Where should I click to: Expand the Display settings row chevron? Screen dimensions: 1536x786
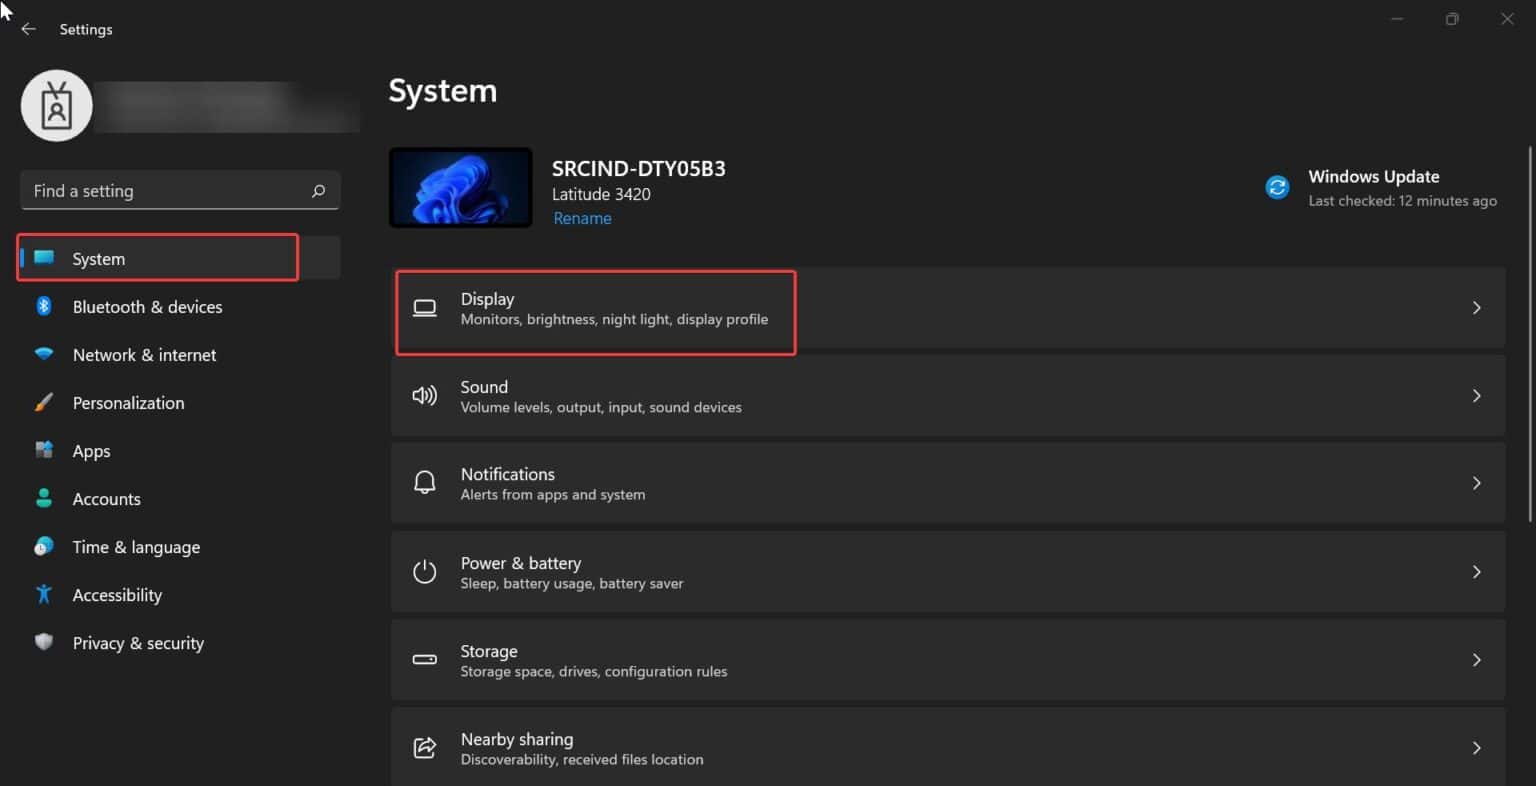point(1476,307)
